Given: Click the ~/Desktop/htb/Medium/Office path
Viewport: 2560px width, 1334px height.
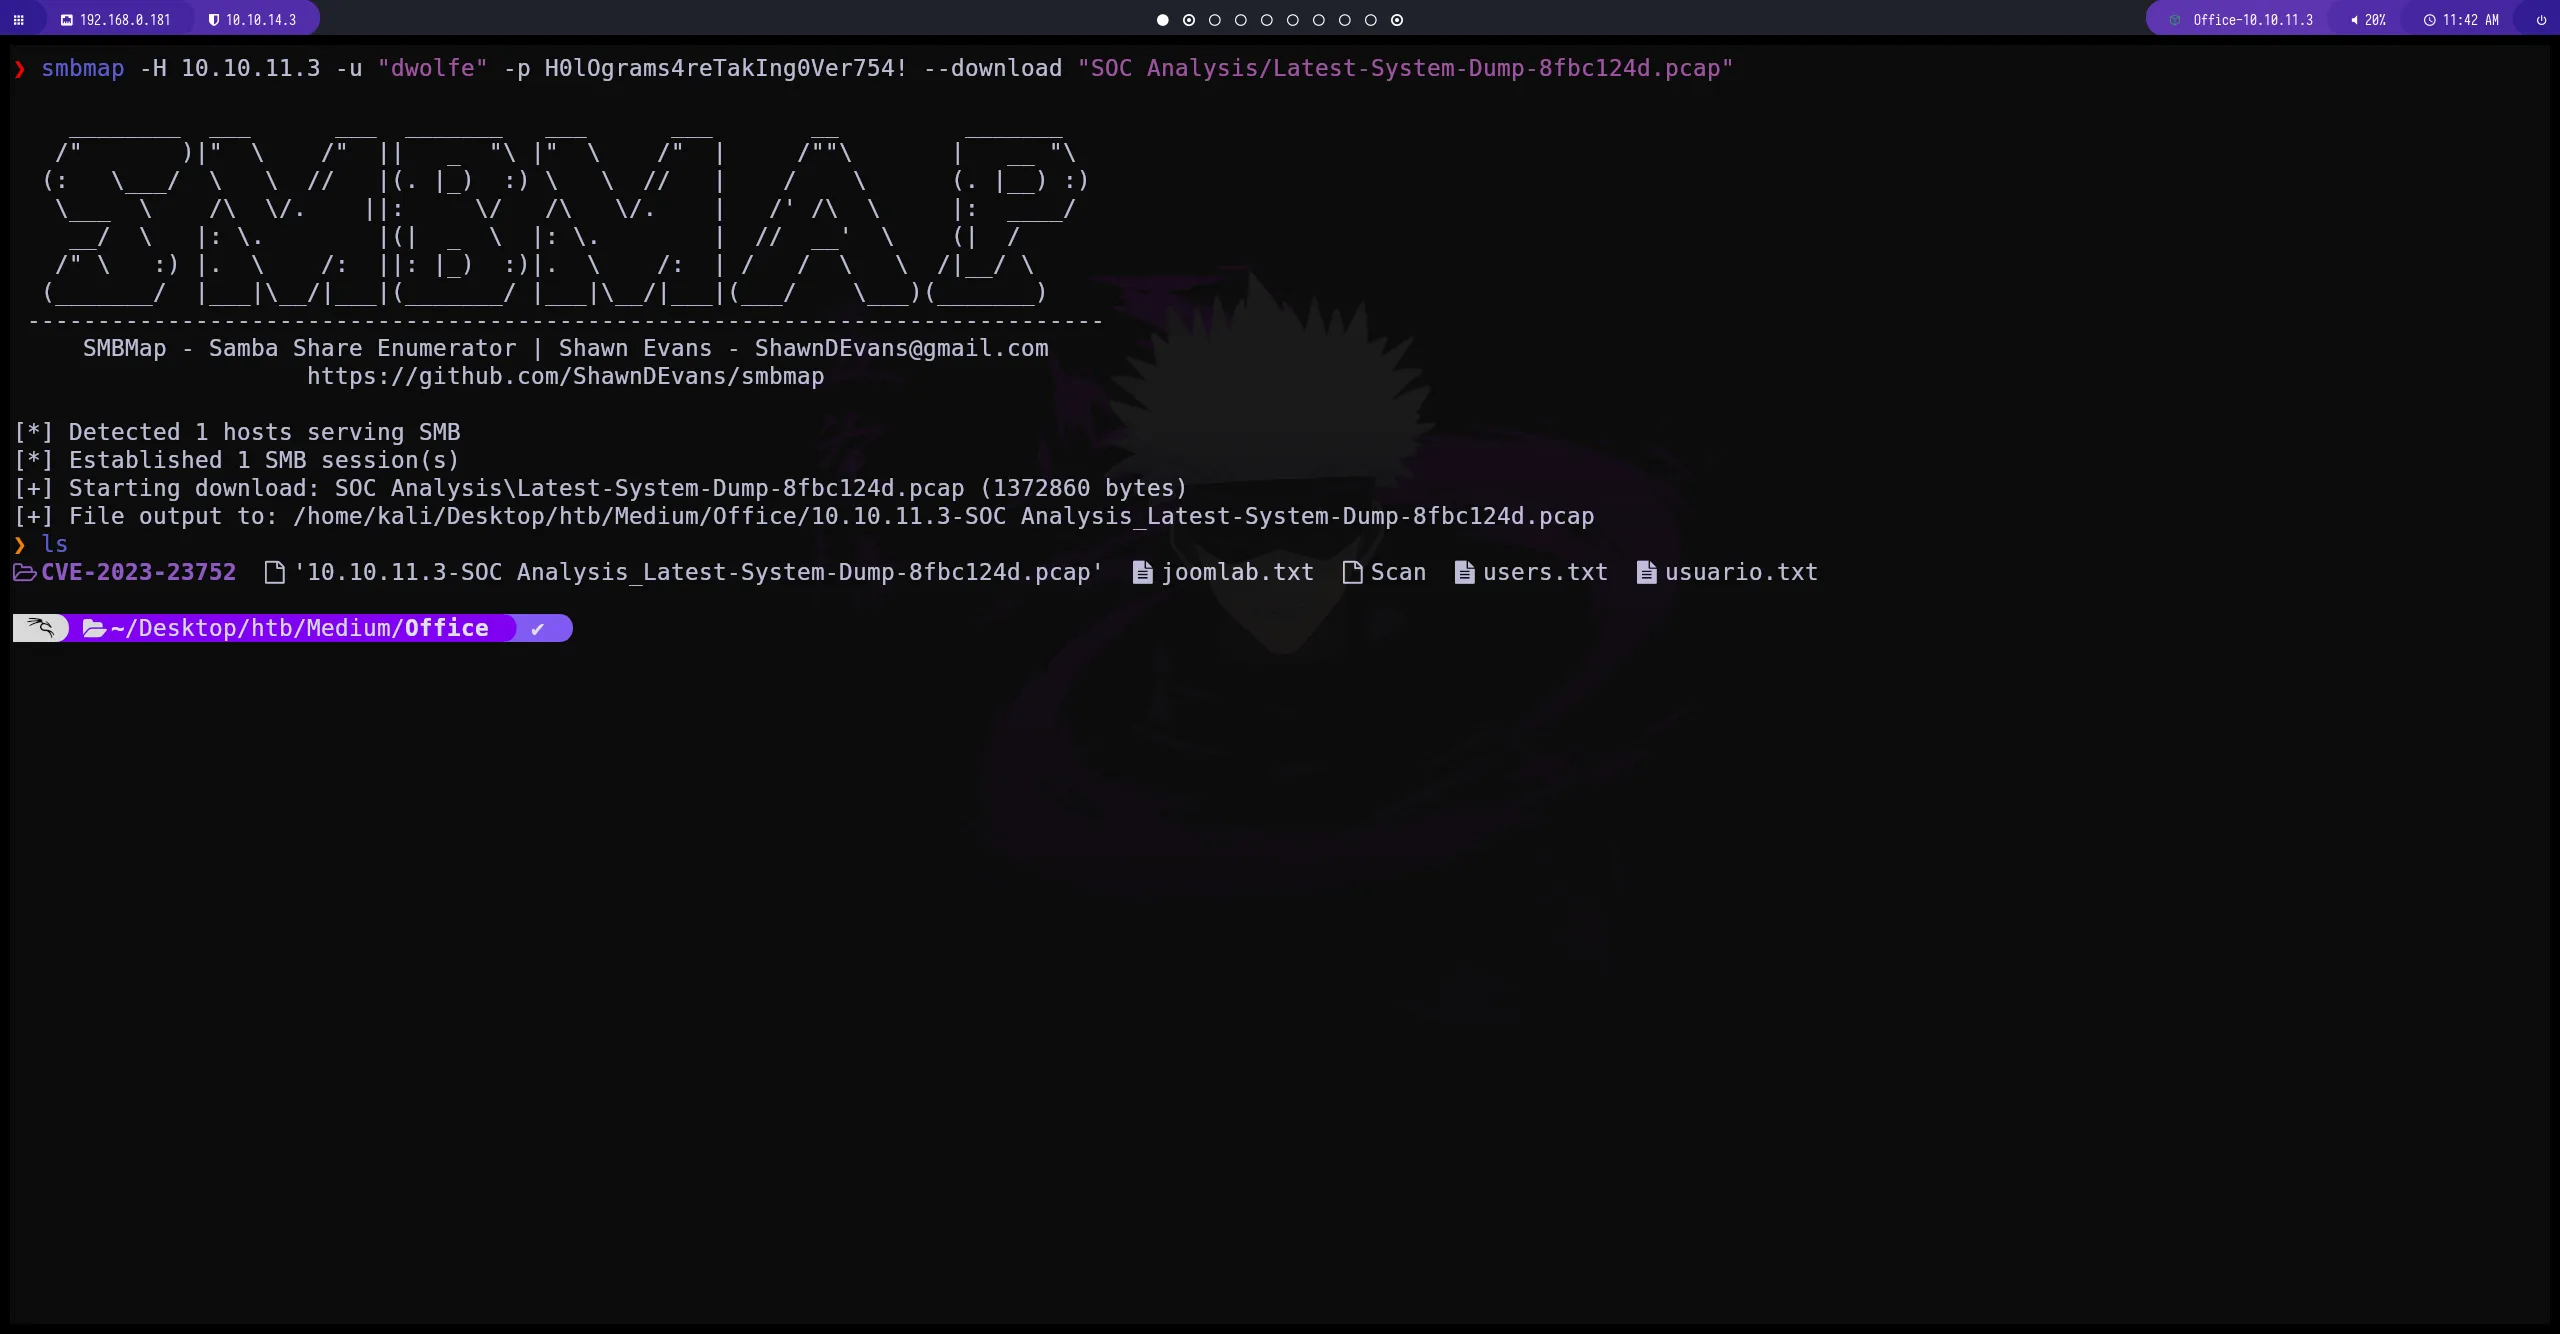Looking at the screenshot, I should point(300,627).
